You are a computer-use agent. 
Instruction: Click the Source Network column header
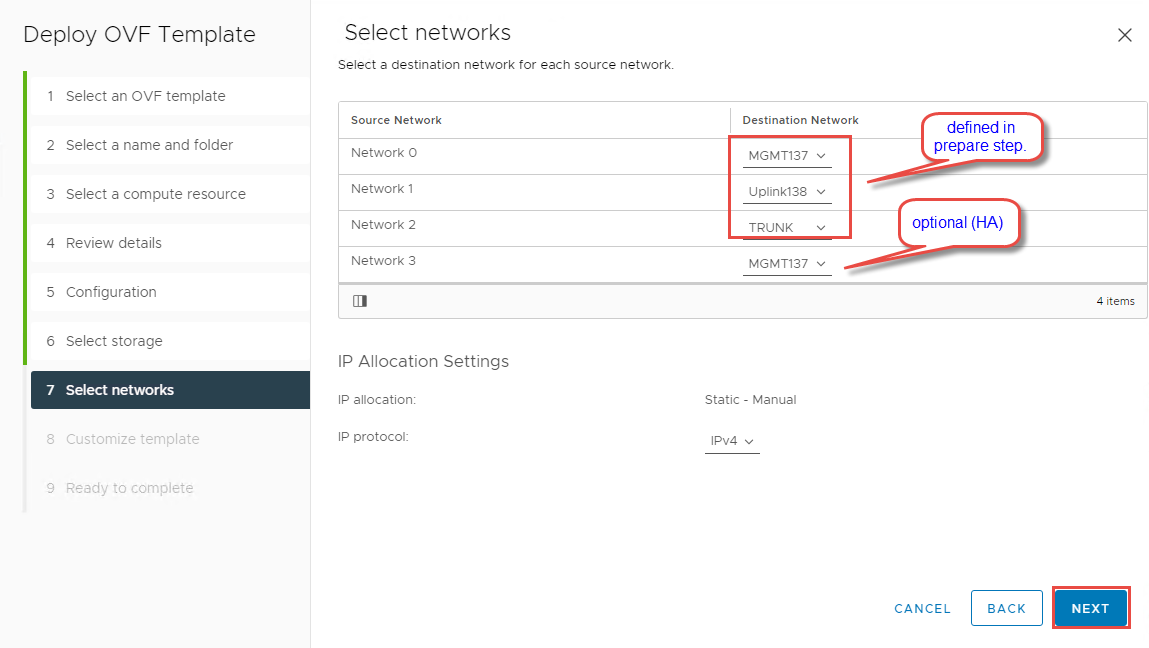396,120
